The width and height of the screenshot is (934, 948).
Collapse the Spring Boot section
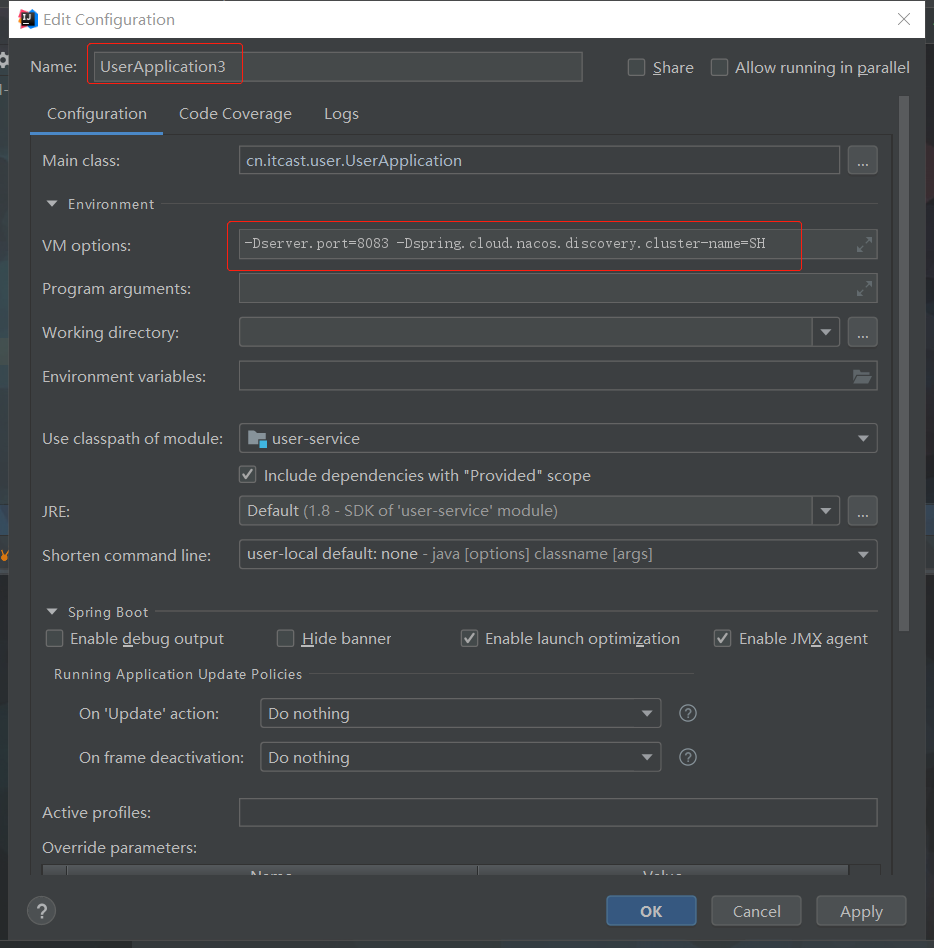click(52, 612)
